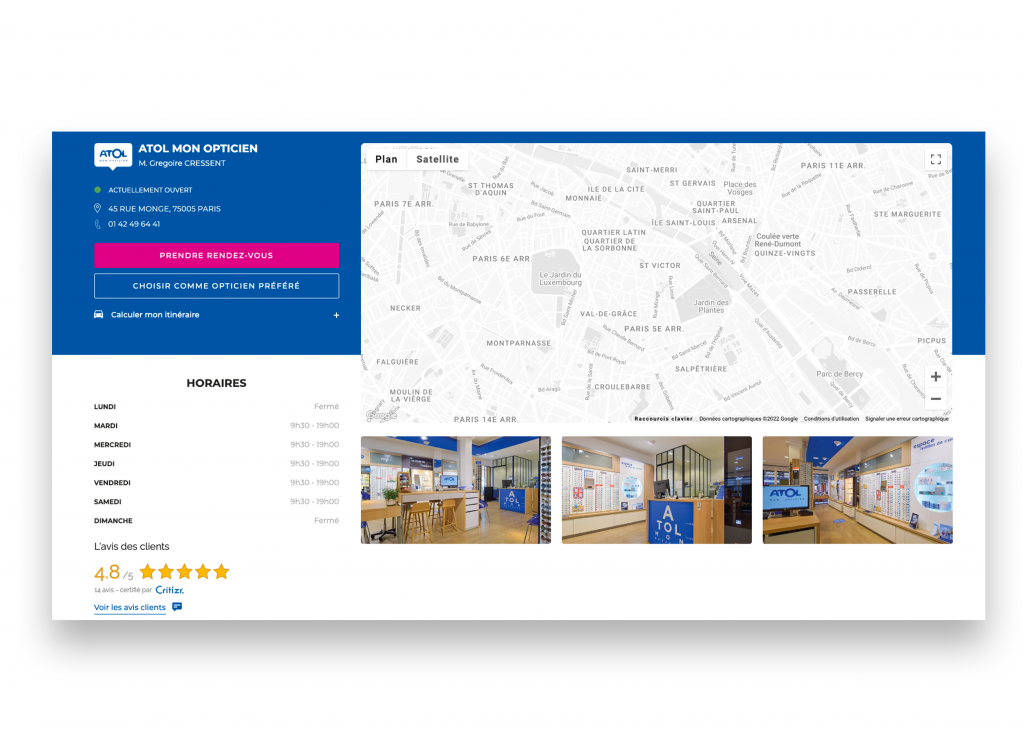This screenshot has height=734, width=1024.
Task: Click the 4.8 rating score
Action: (x=107, y=573)
